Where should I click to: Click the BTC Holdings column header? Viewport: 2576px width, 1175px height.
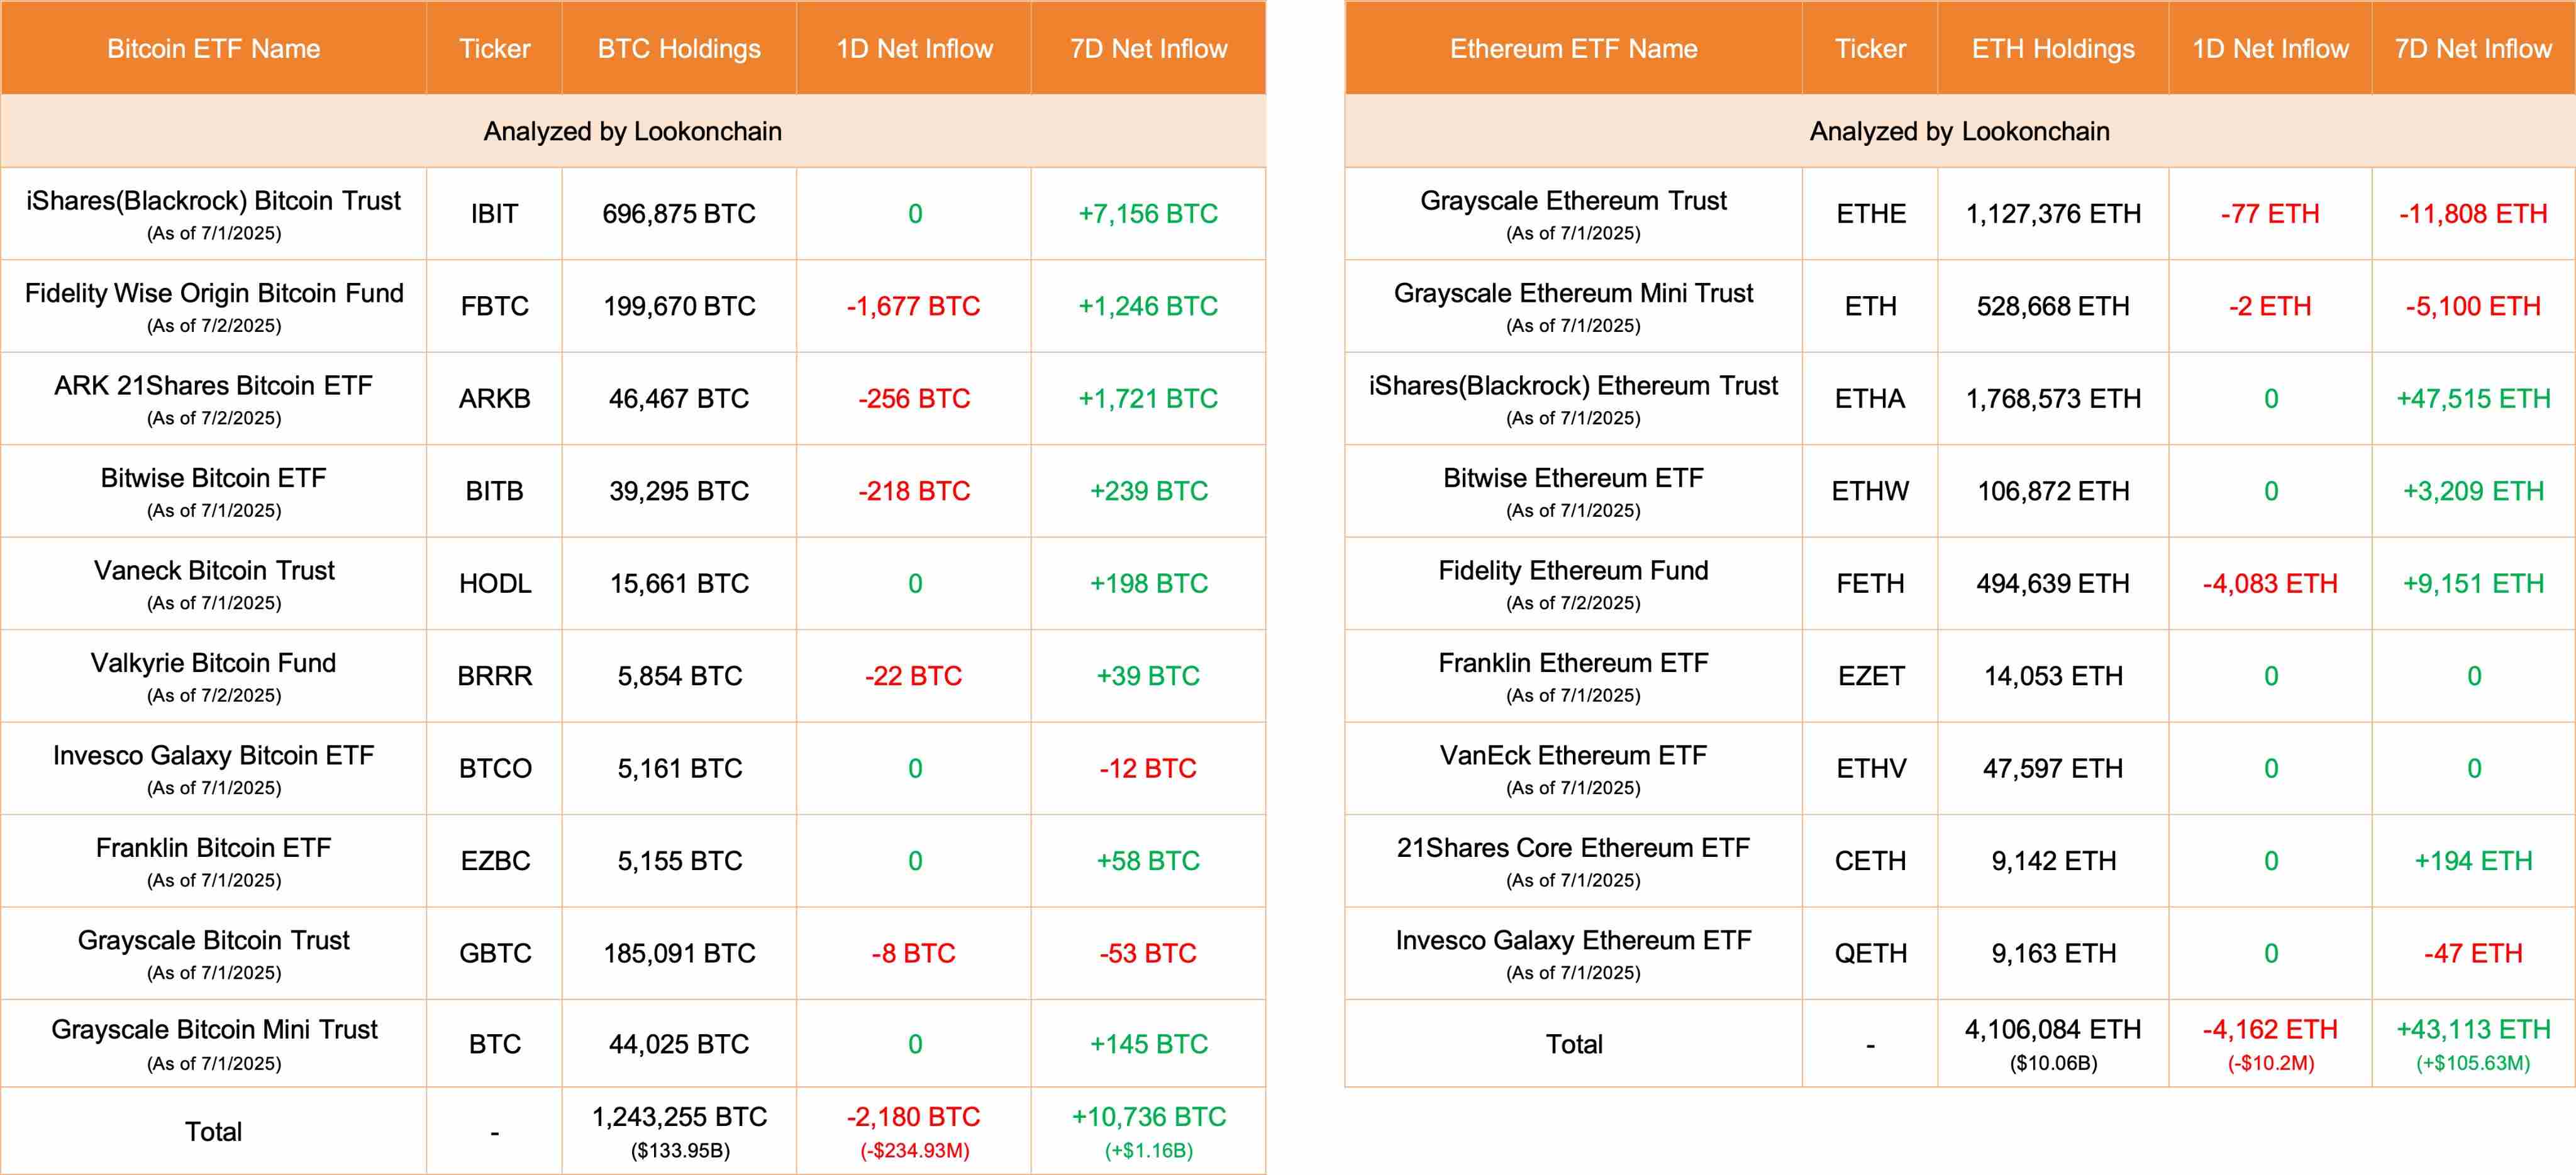point(679,49)
